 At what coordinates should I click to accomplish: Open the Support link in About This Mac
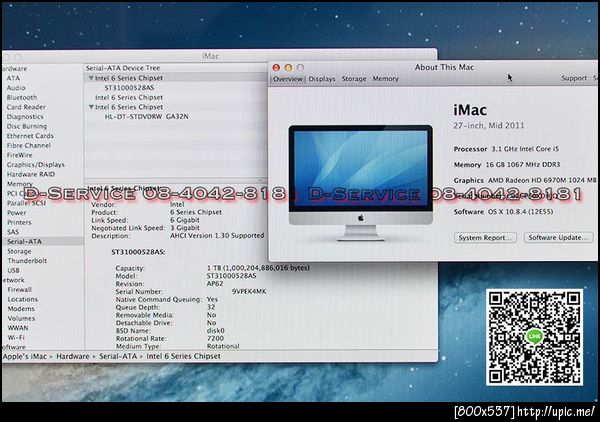pos(574,78)
